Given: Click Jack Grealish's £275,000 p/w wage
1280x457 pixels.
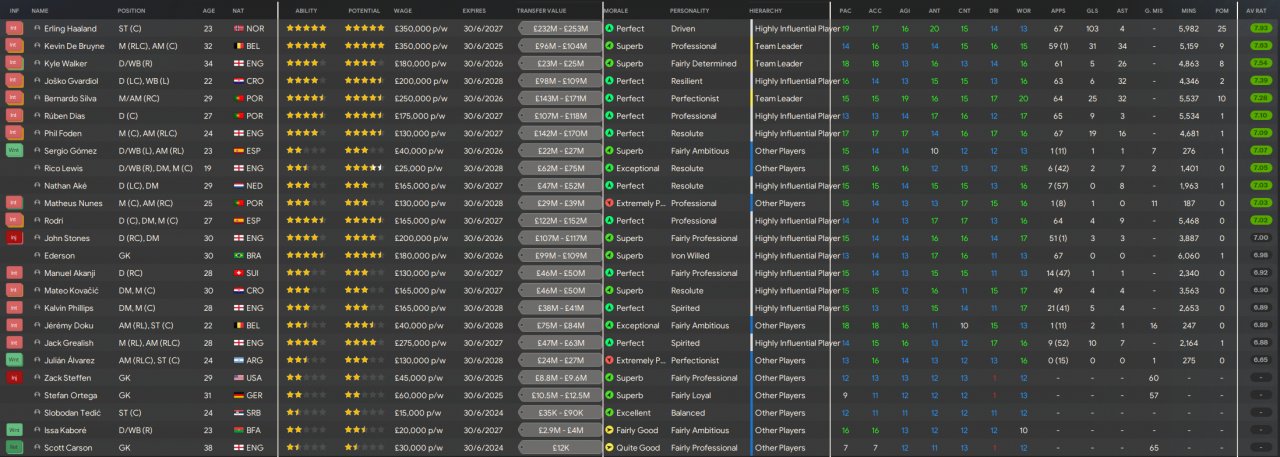Looking at the screenshot, I should [419, 343].
